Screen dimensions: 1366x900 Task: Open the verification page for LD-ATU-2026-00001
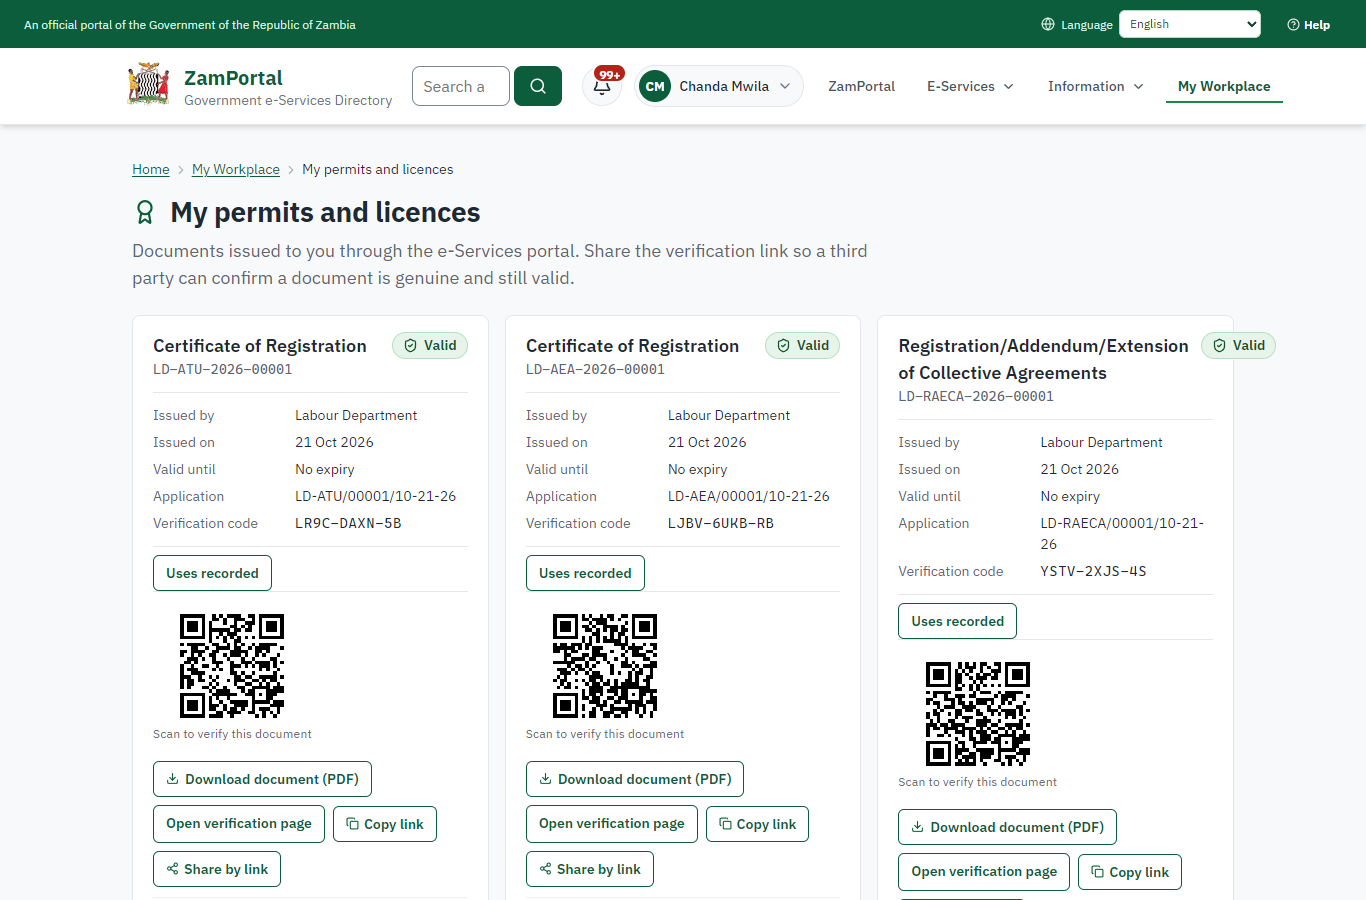[x=239, y=824]
